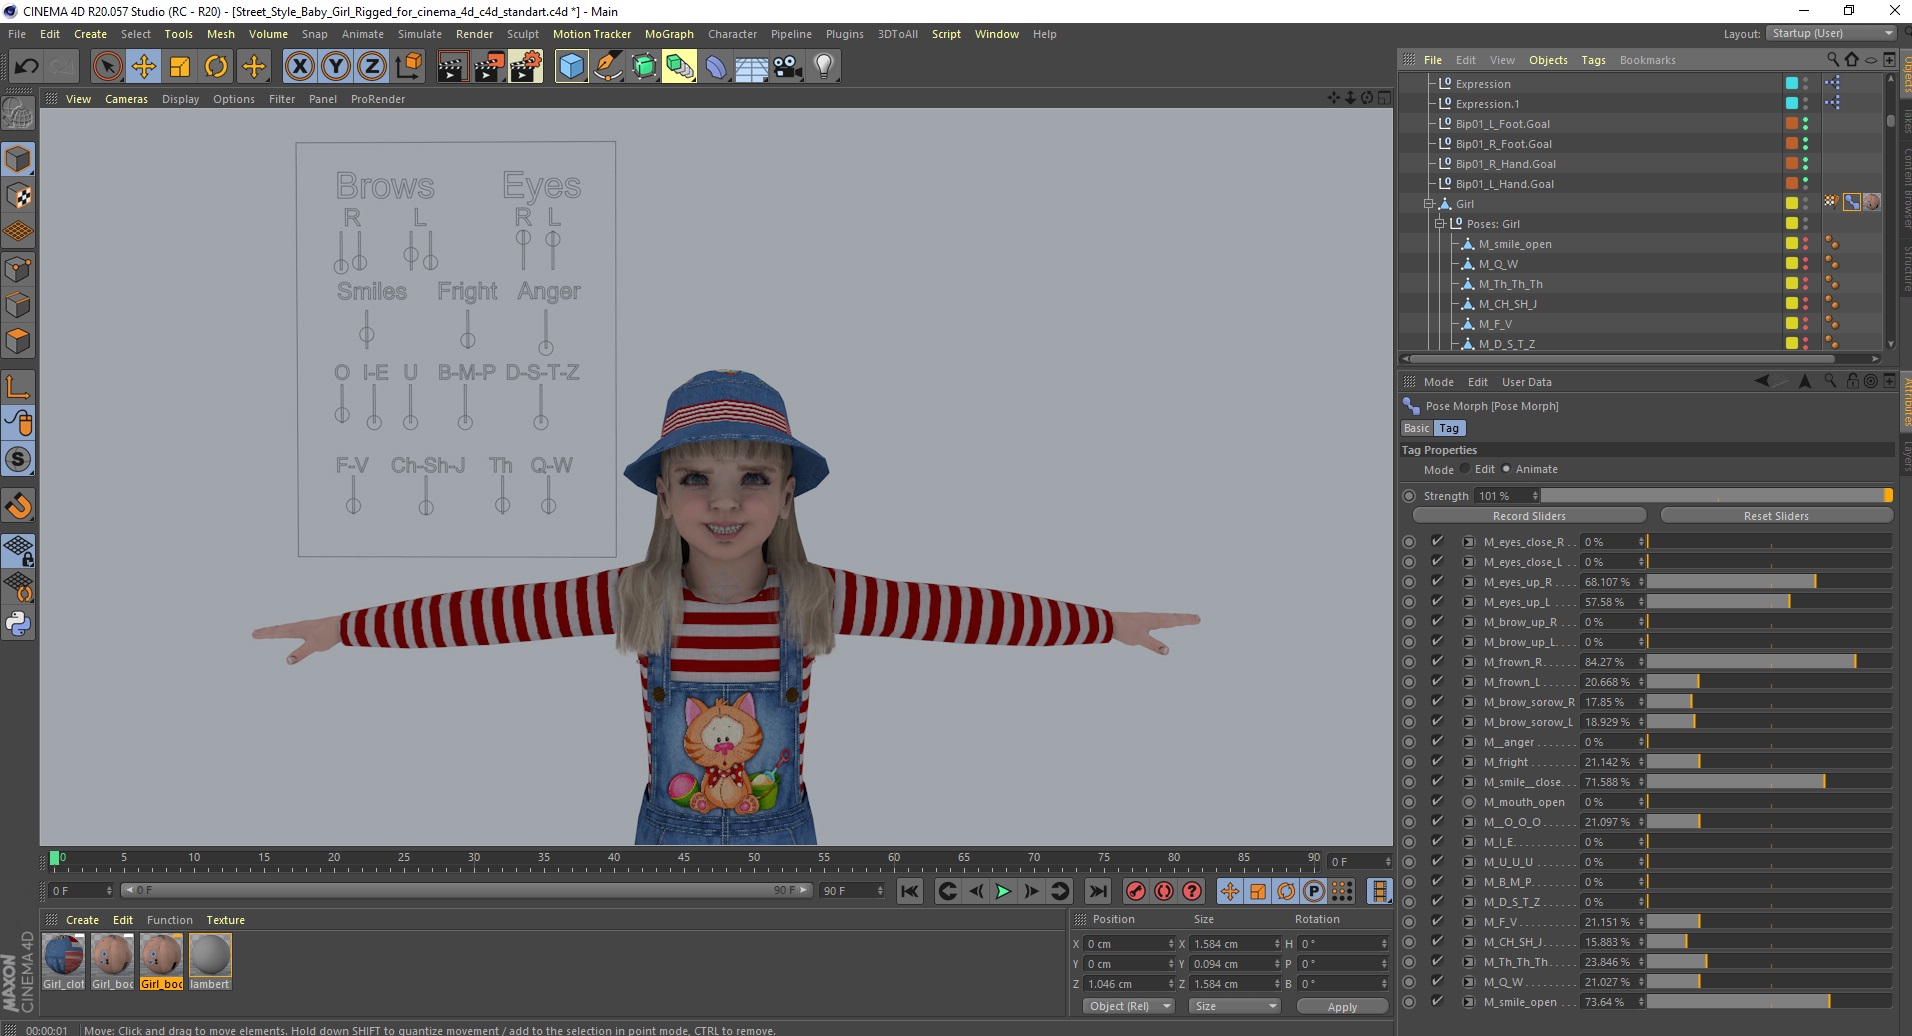1912x1036 pixels.
Task: Uncheck M_eyes_up_R checkbox
Action: [x=1437, y=581]
